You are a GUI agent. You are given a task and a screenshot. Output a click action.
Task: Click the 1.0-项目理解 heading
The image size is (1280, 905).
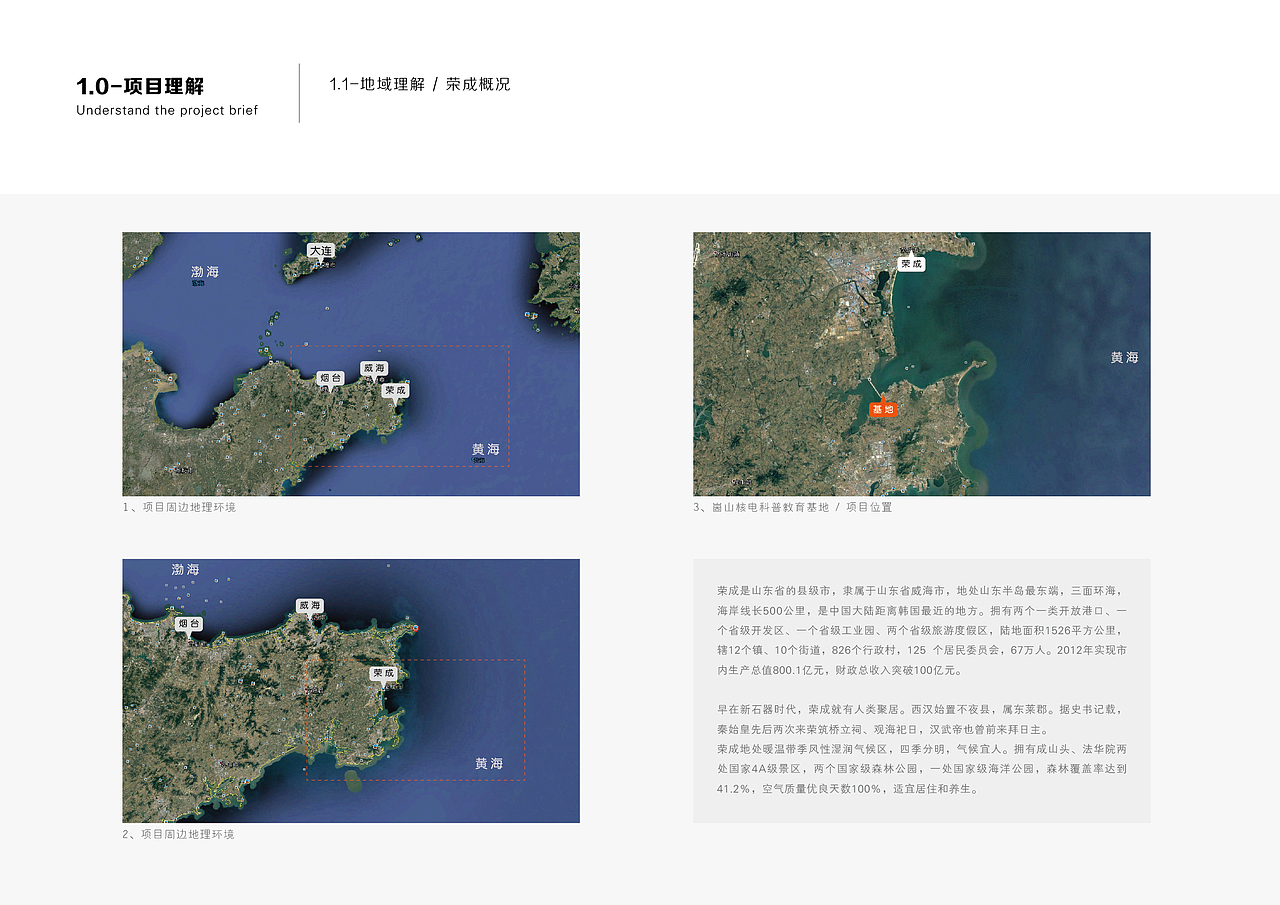[x=141, y=86]
